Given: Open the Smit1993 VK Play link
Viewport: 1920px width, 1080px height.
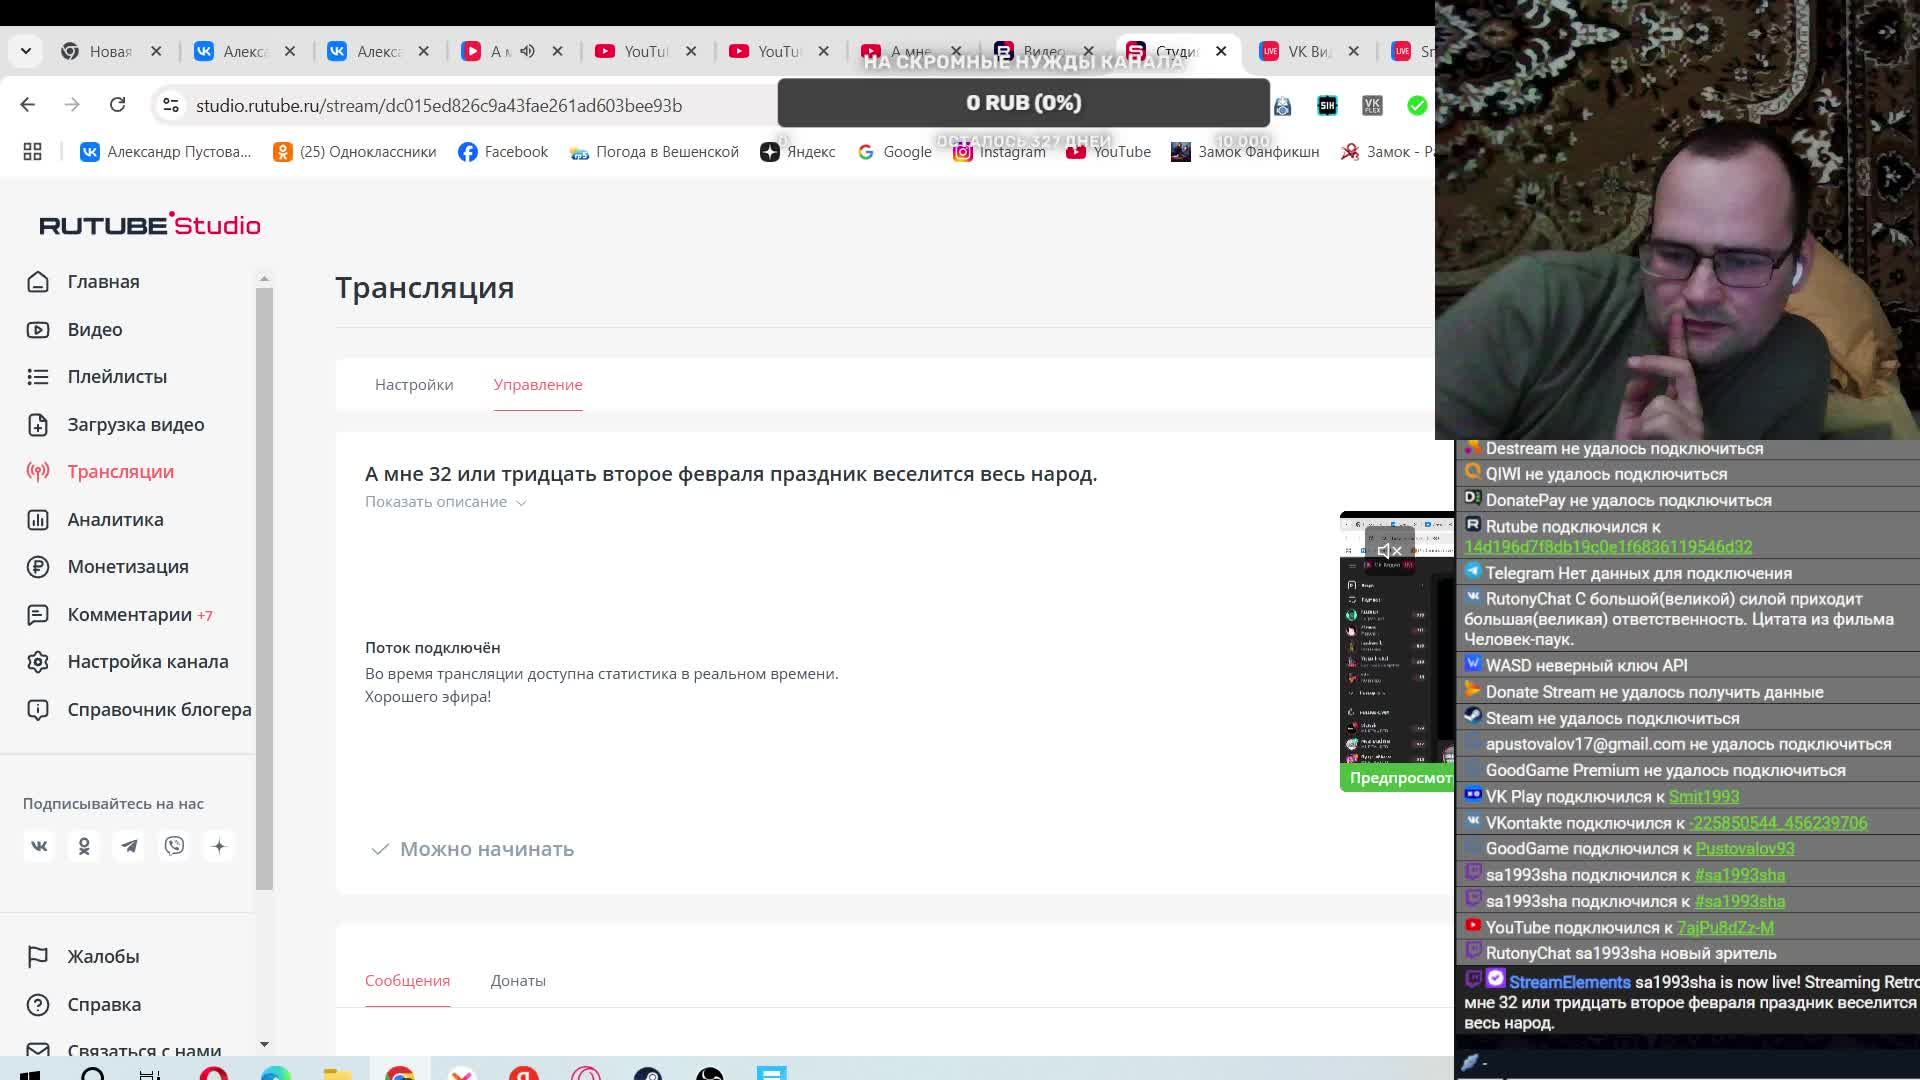Looking at the screenshot, I should click(x=1703, y=797).
